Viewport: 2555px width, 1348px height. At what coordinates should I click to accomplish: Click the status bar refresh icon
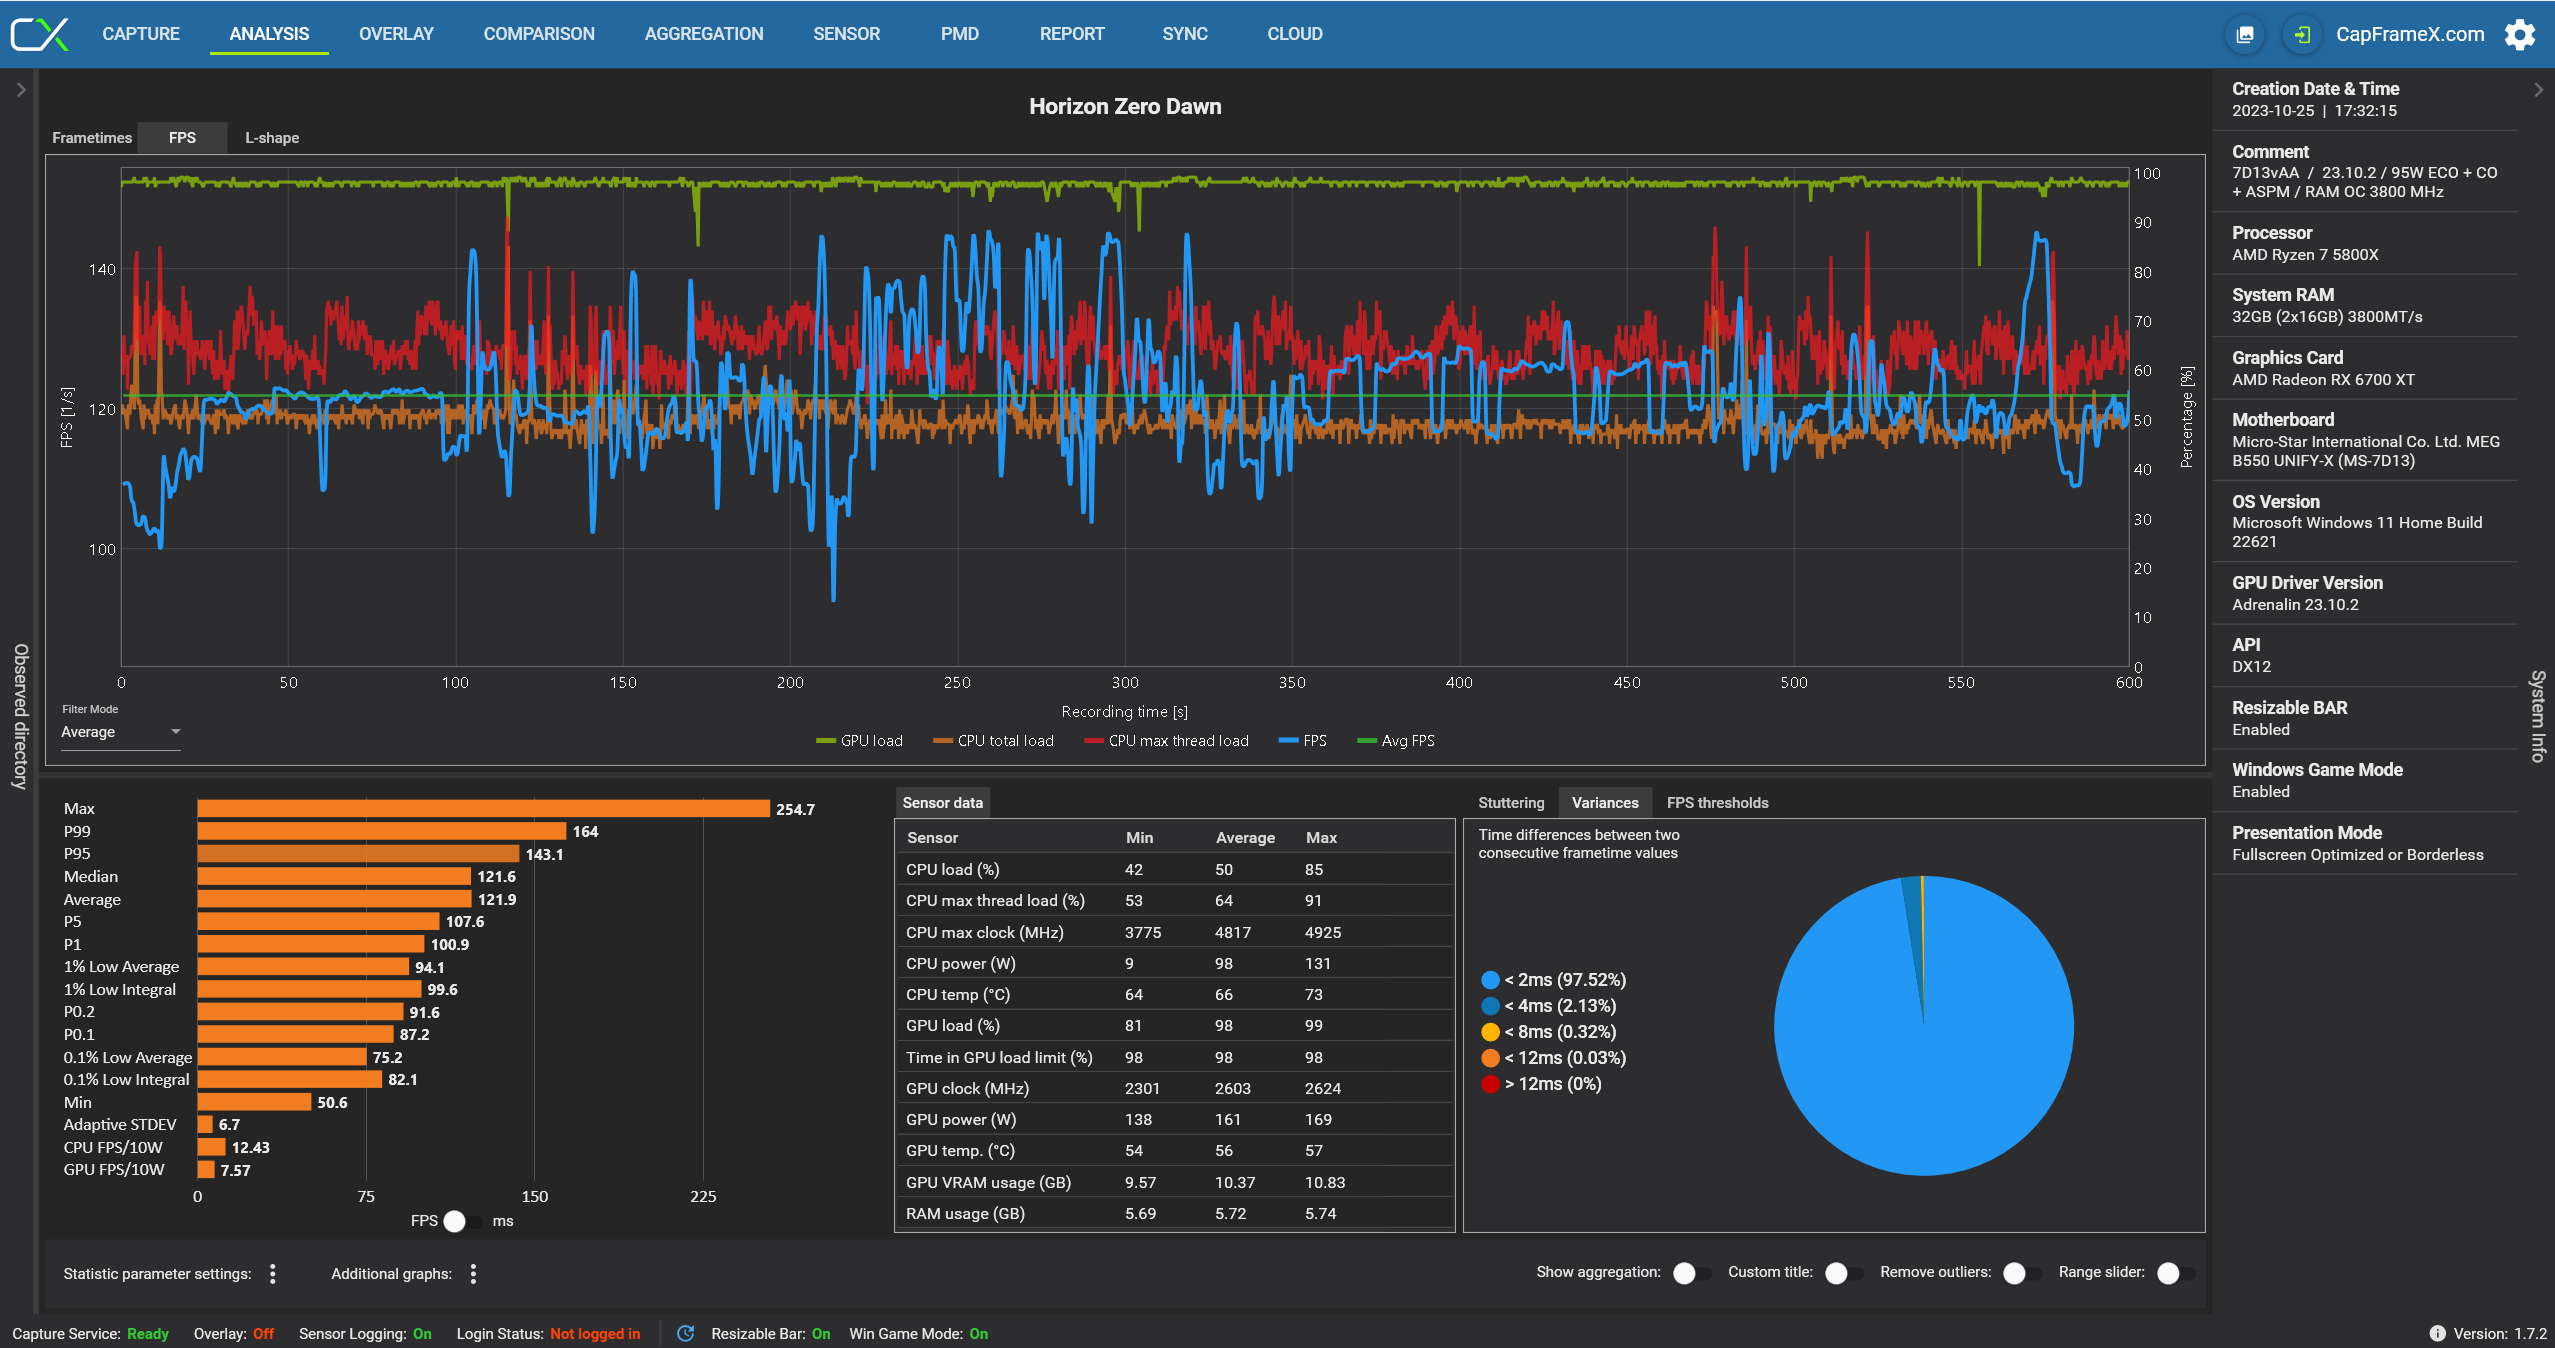coord(685,1333)
